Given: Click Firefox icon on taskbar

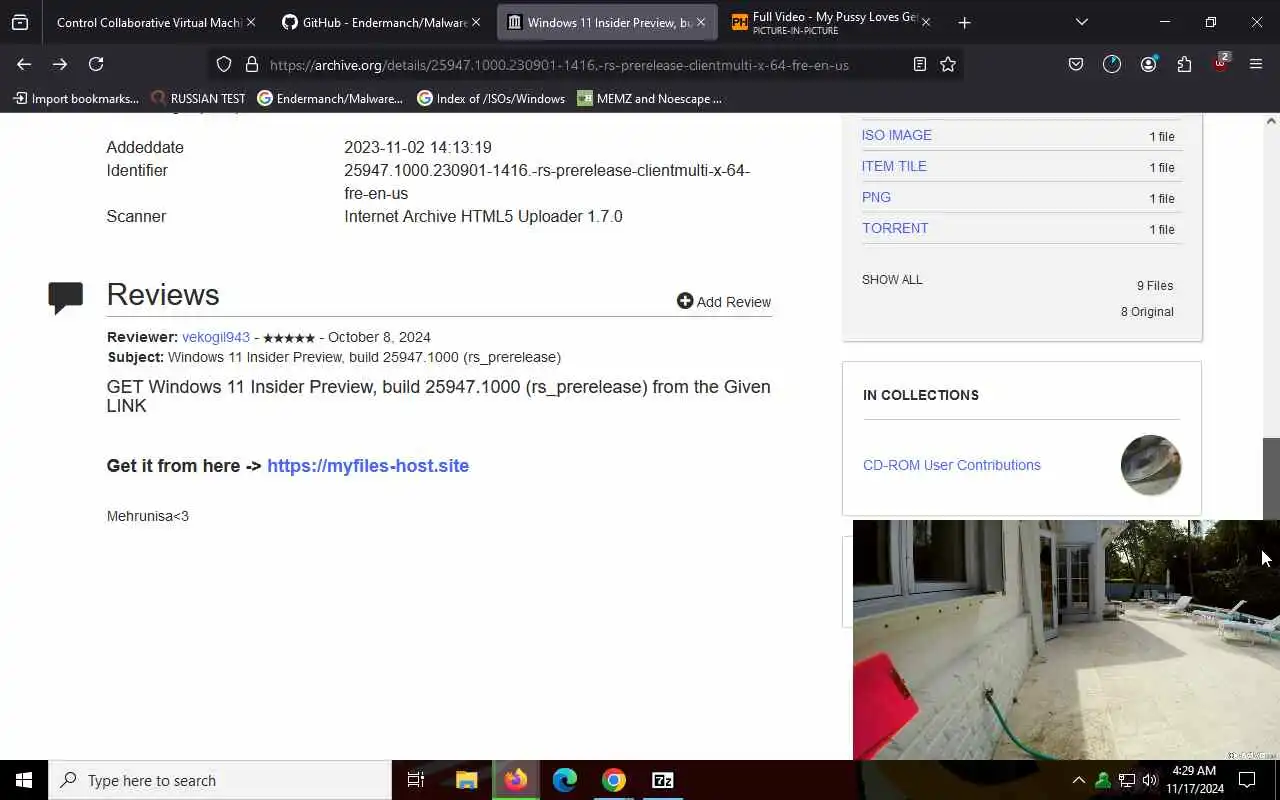Looking at the screenshot, I should point(516,780).
